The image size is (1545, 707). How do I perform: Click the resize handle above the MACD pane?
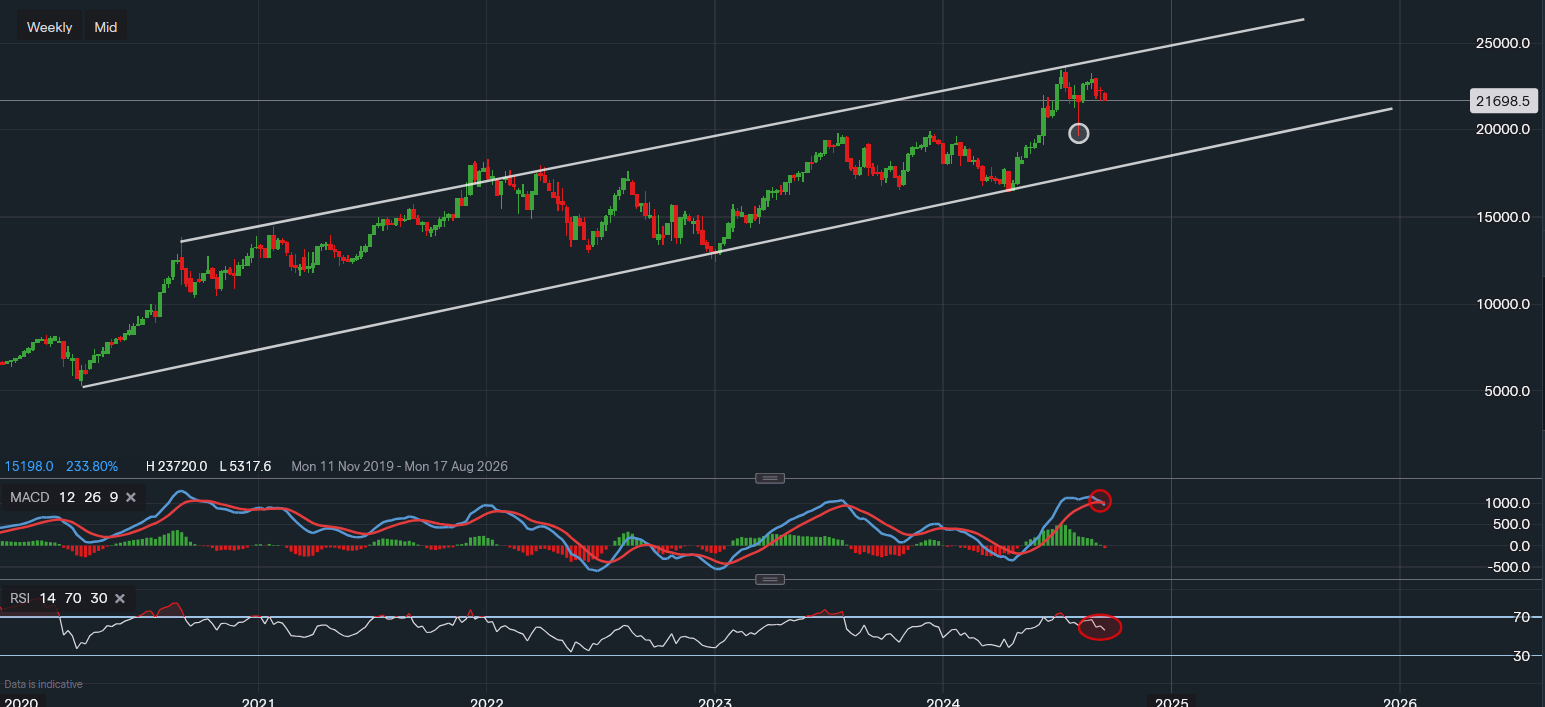[769, 478]
